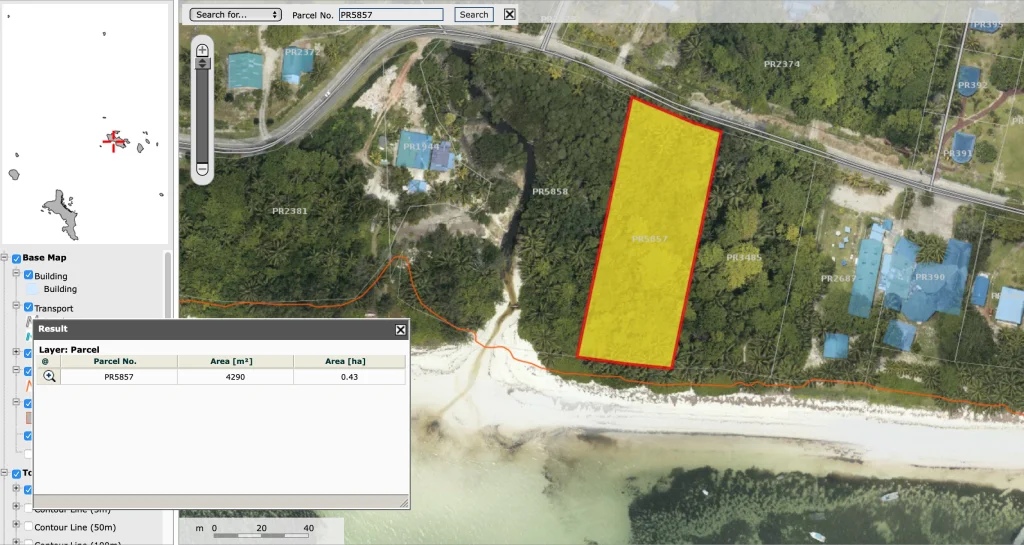Close the Result panel

pyautogui.click(x=400, y=329)
